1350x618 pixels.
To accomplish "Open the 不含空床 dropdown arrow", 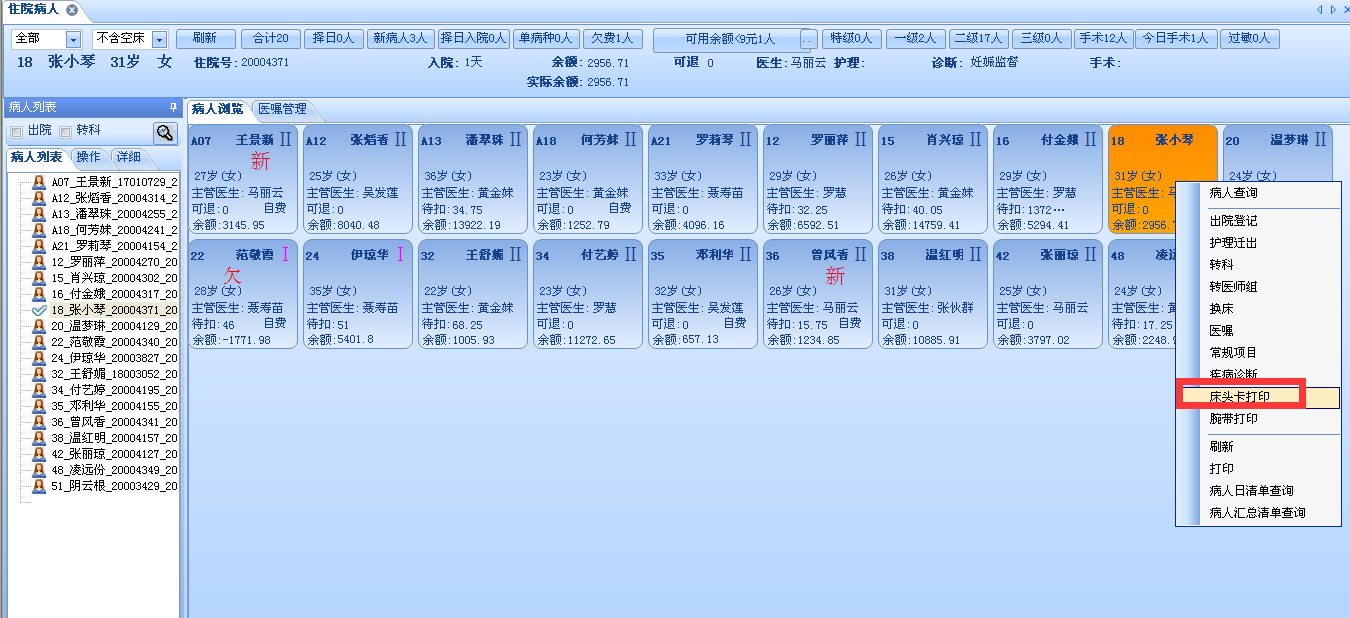I will click(x=159, y=39).
